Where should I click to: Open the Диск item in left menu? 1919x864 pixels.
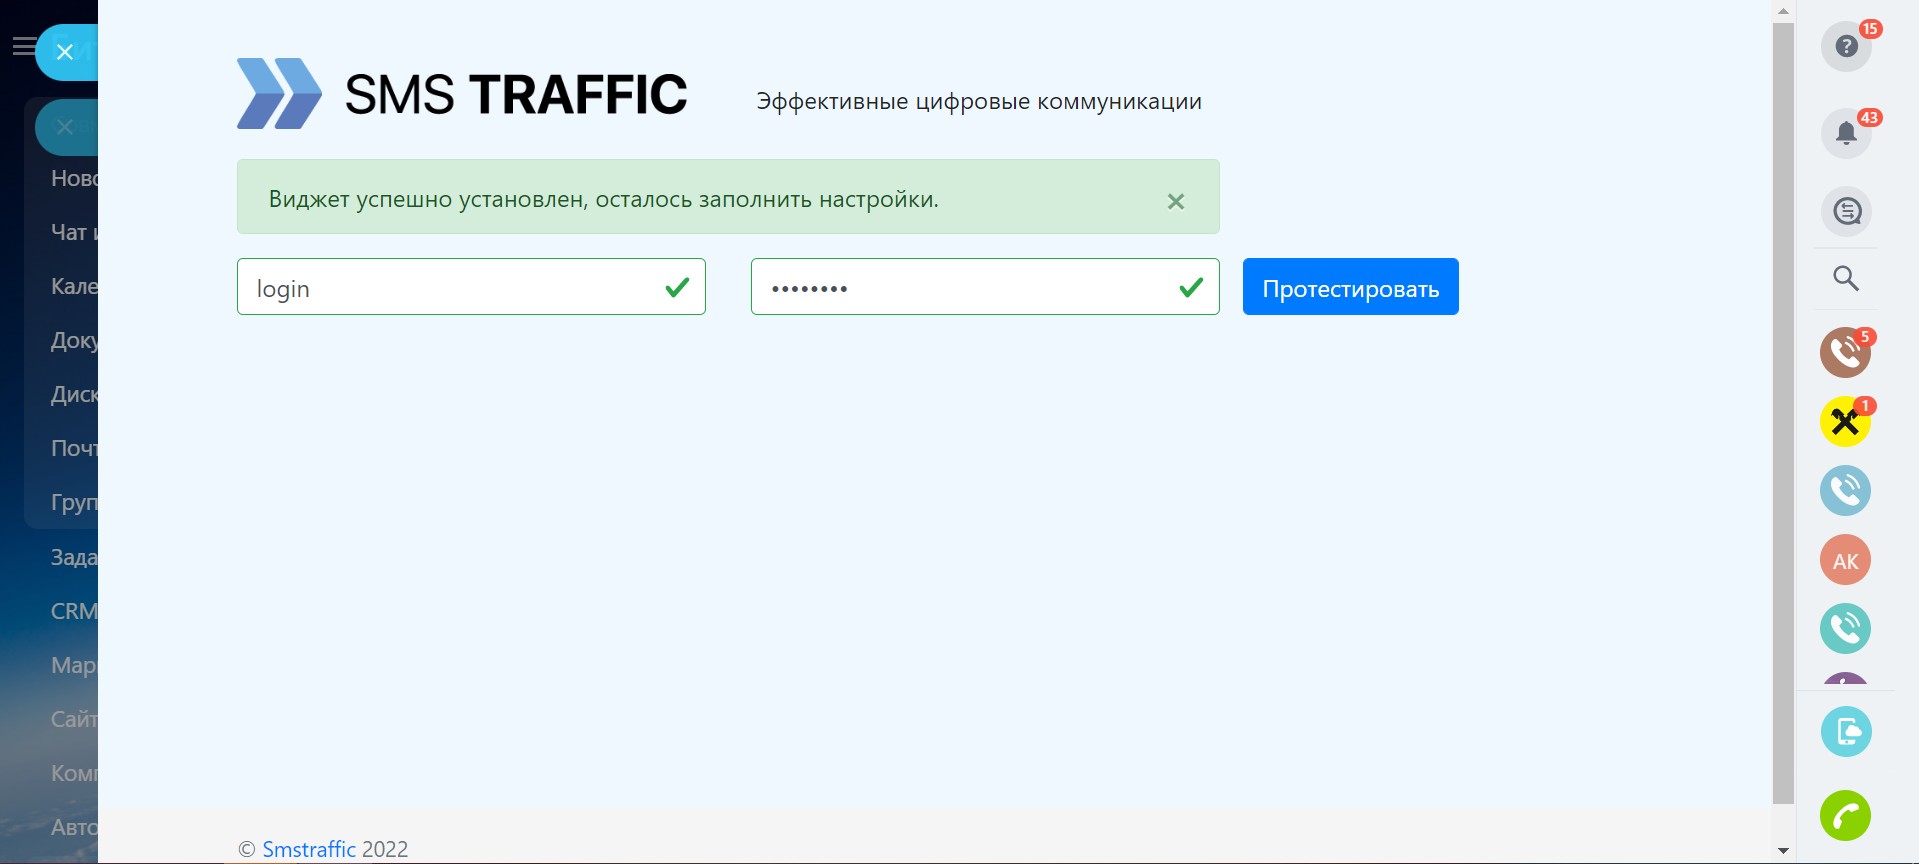pyautogui.click(x=74, y=394)
